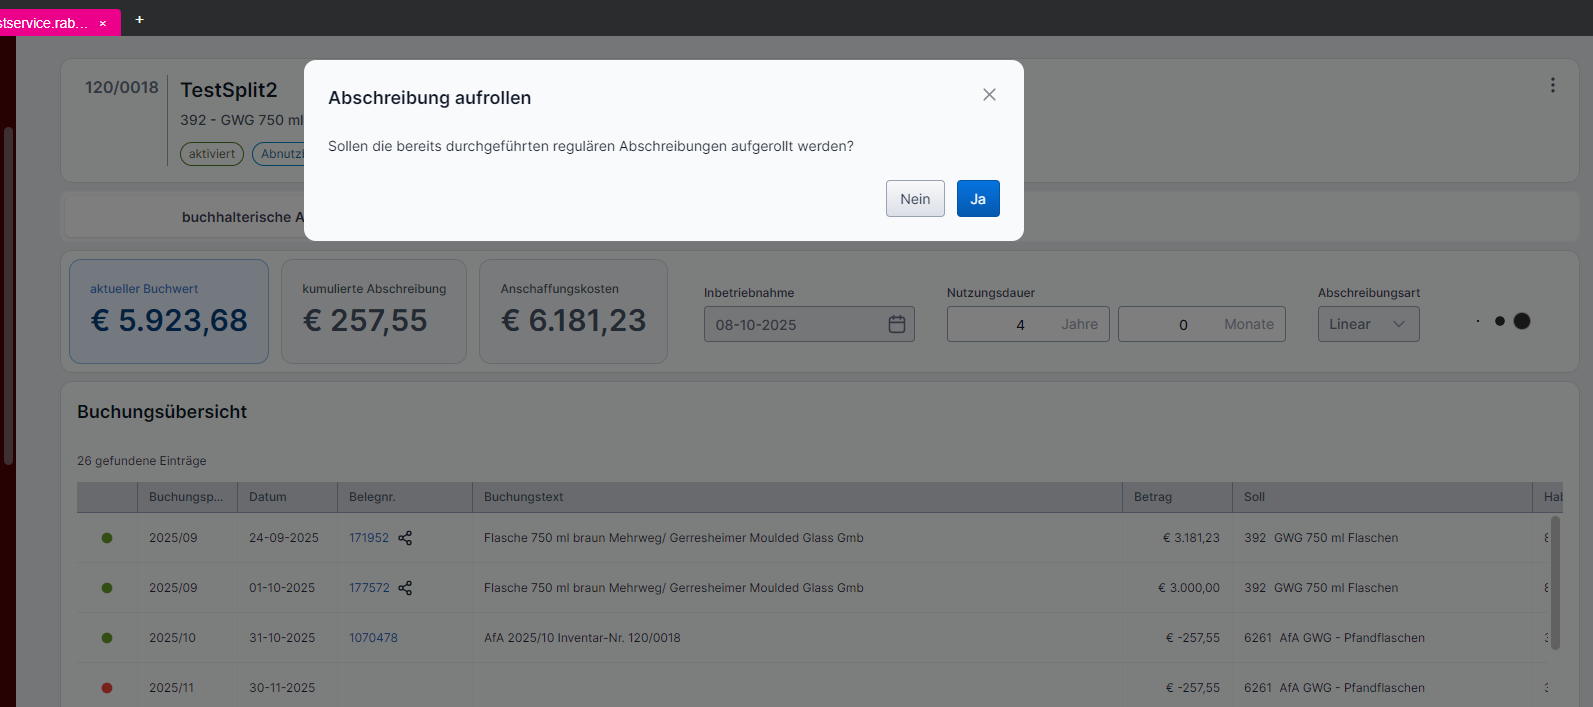Image resolution: width=1593 pixels, height=707 pixels.
Task: Click the Ja button
Action: point(977,199)
